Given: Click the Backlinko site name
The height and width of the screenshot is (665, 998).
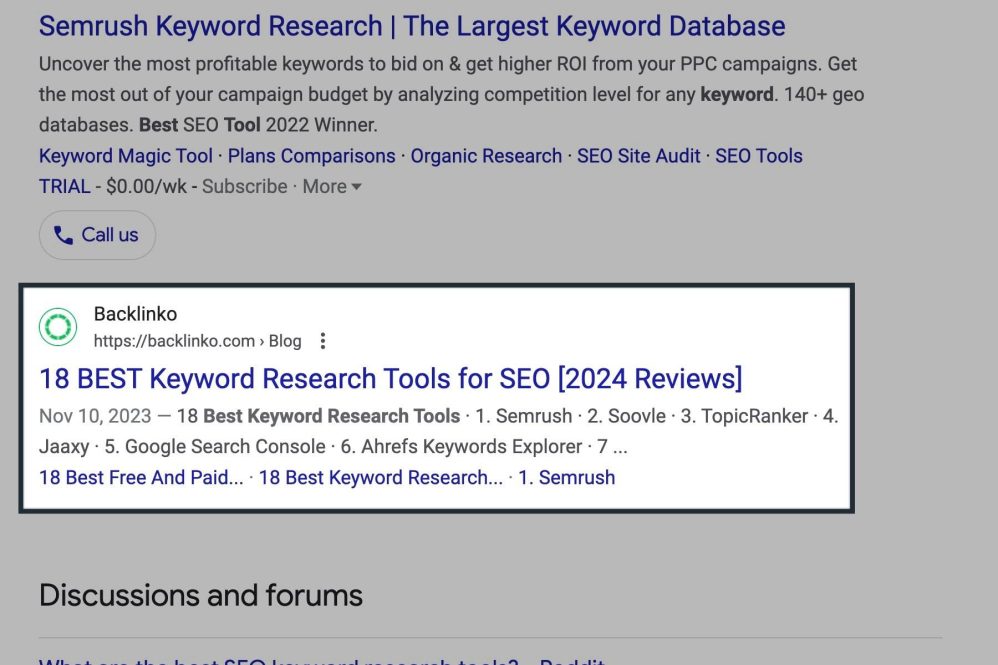Looking at the screenshot, I should click(x=135, y=314).
